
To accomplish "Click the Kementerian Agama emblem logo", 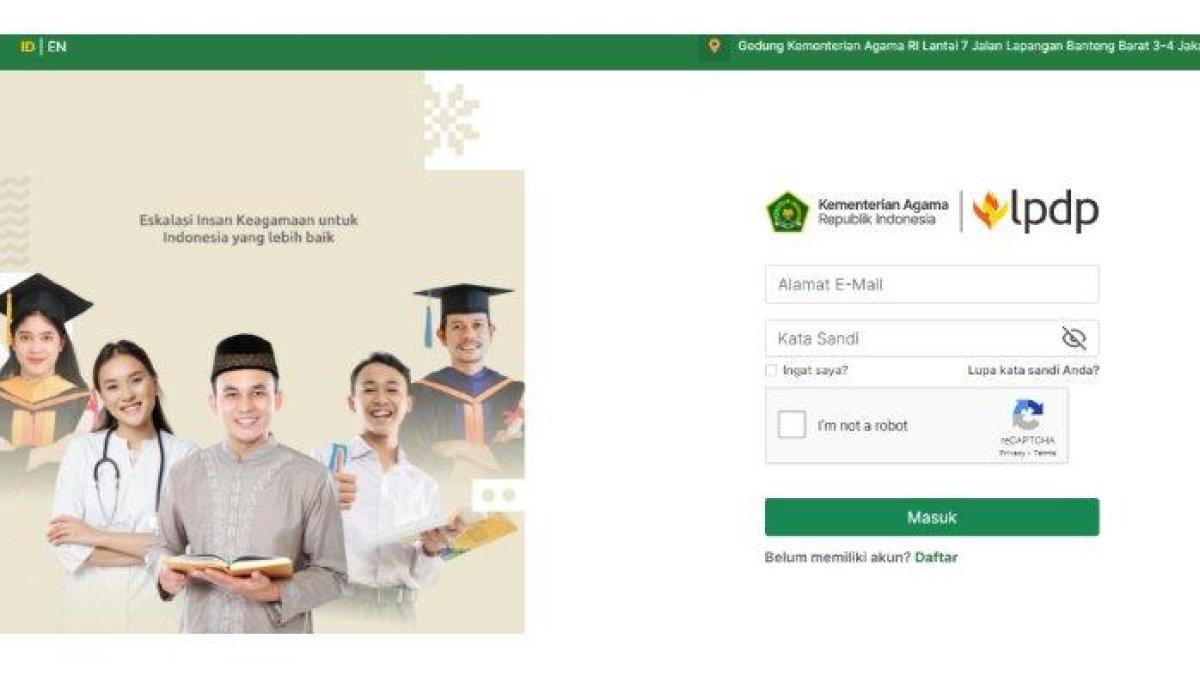I will pyautogui.click(x=787, y=212).
